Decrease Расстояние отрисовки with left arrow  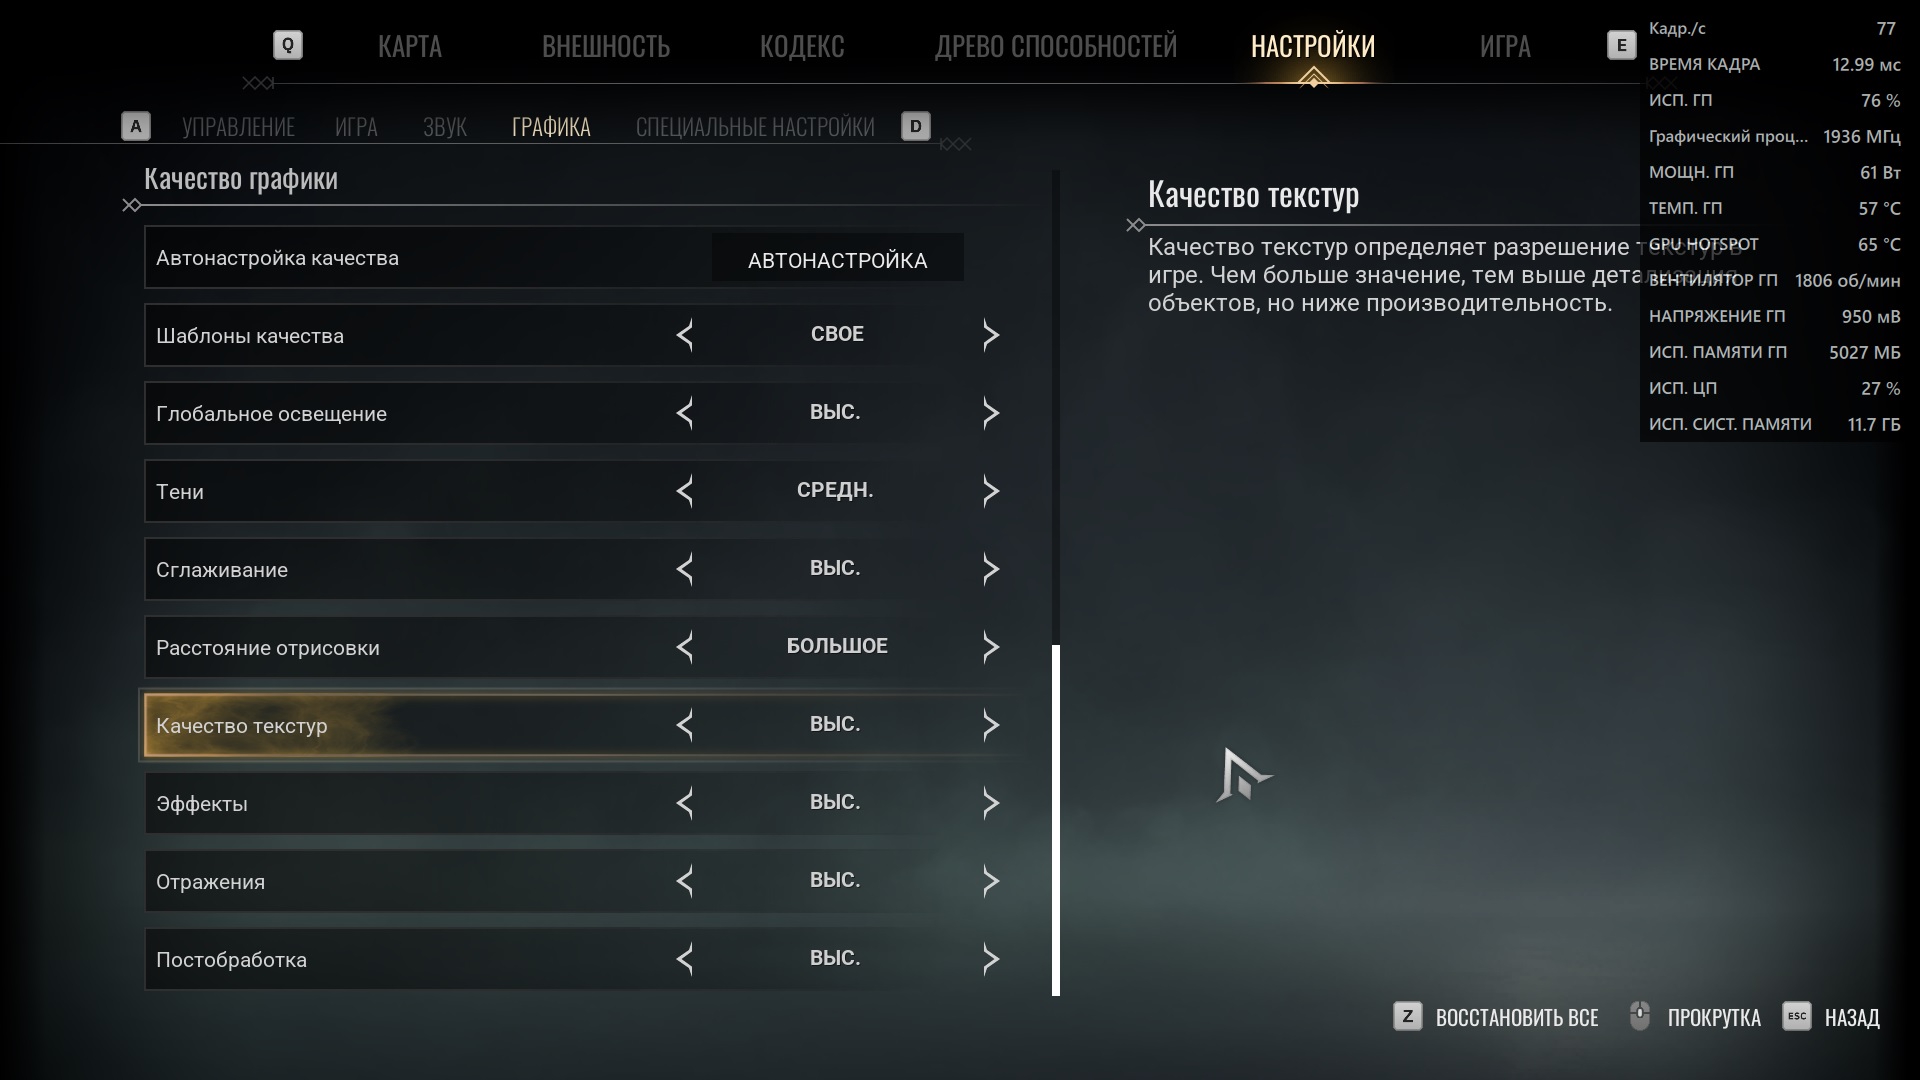685,647
